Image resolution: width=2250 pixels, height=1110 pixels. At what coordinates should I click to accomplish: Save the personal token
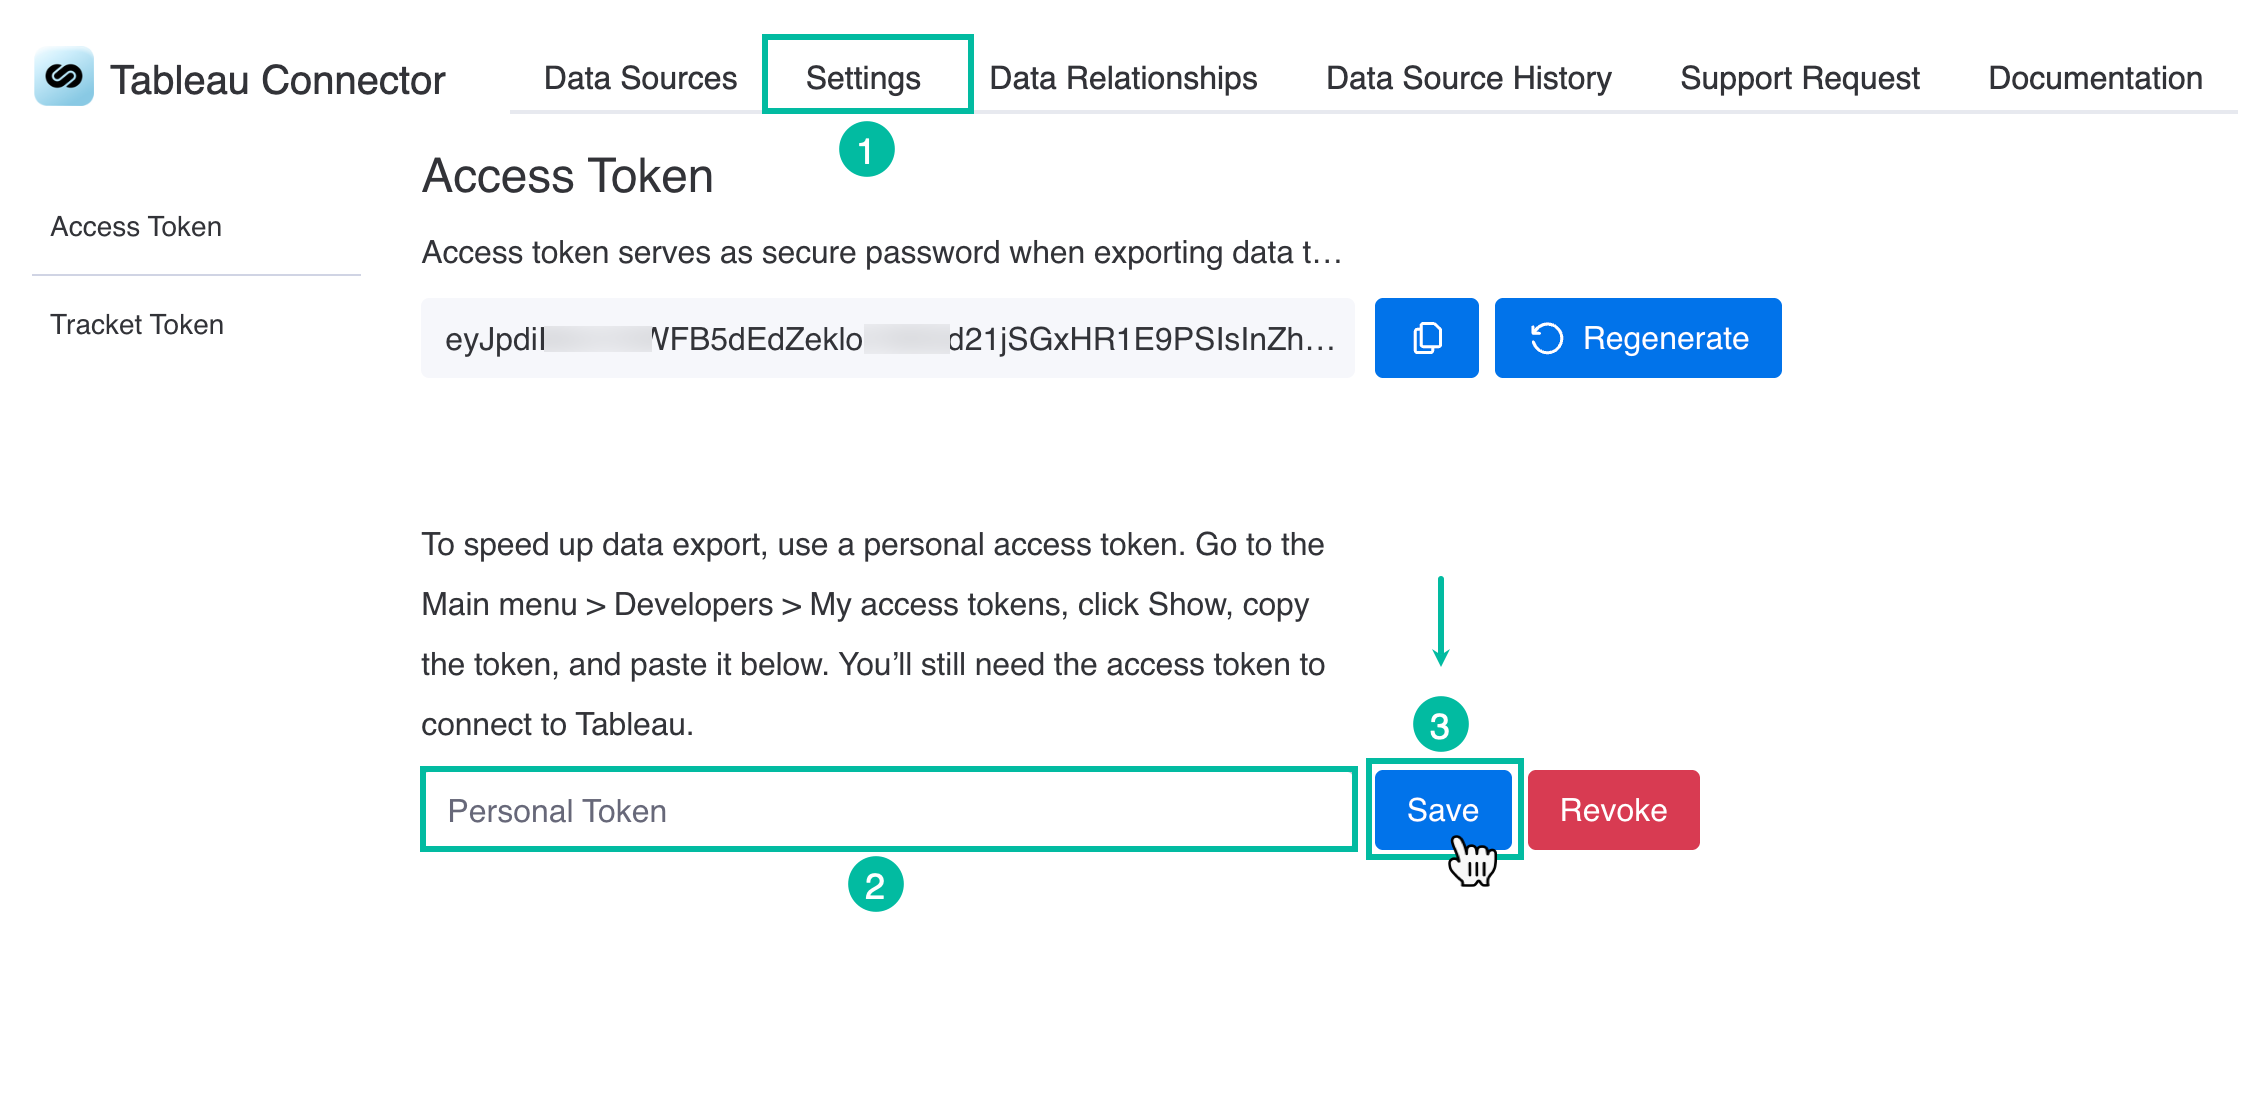1443,810
